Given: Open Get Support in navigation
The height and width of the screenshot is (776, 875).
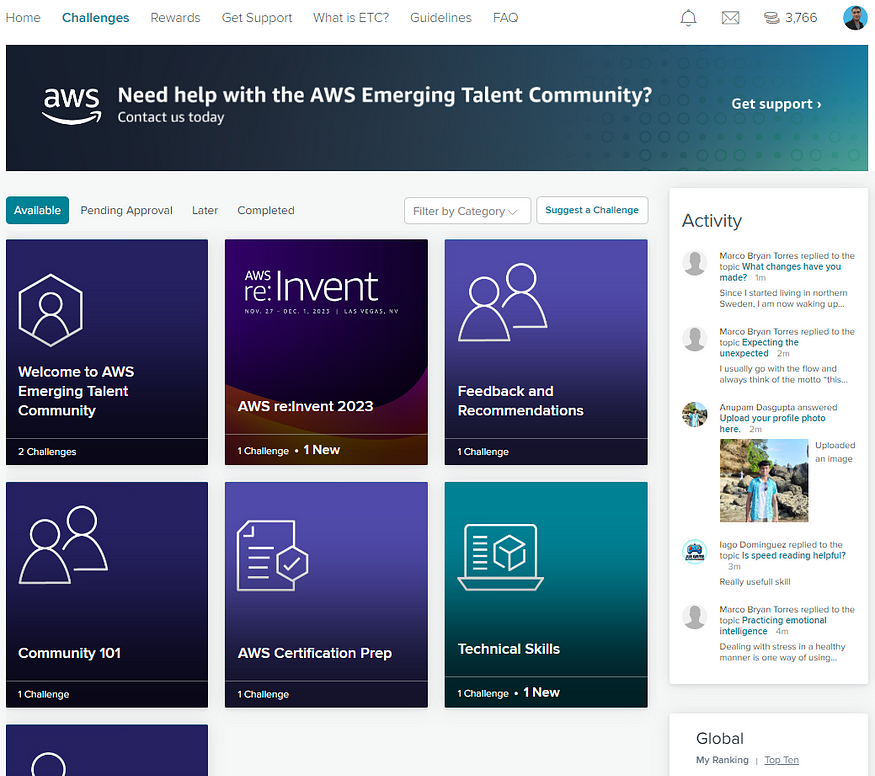Looking at the screenshot, I should (x=257, y=18).
